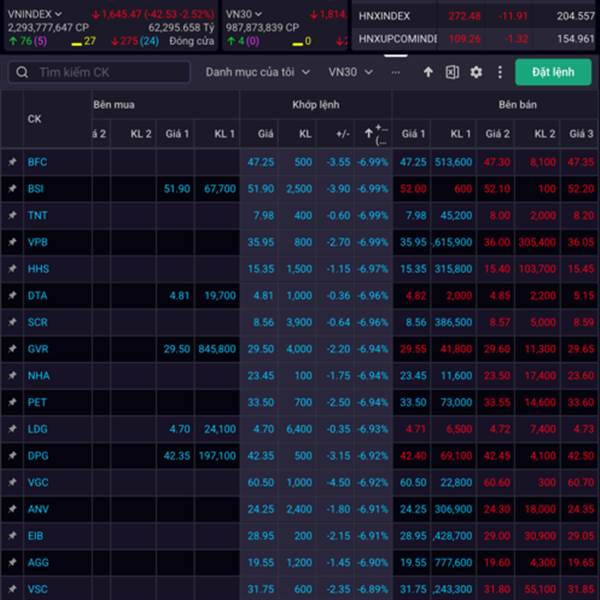Click GVR buy volume 845,800

tap(217, 349)
